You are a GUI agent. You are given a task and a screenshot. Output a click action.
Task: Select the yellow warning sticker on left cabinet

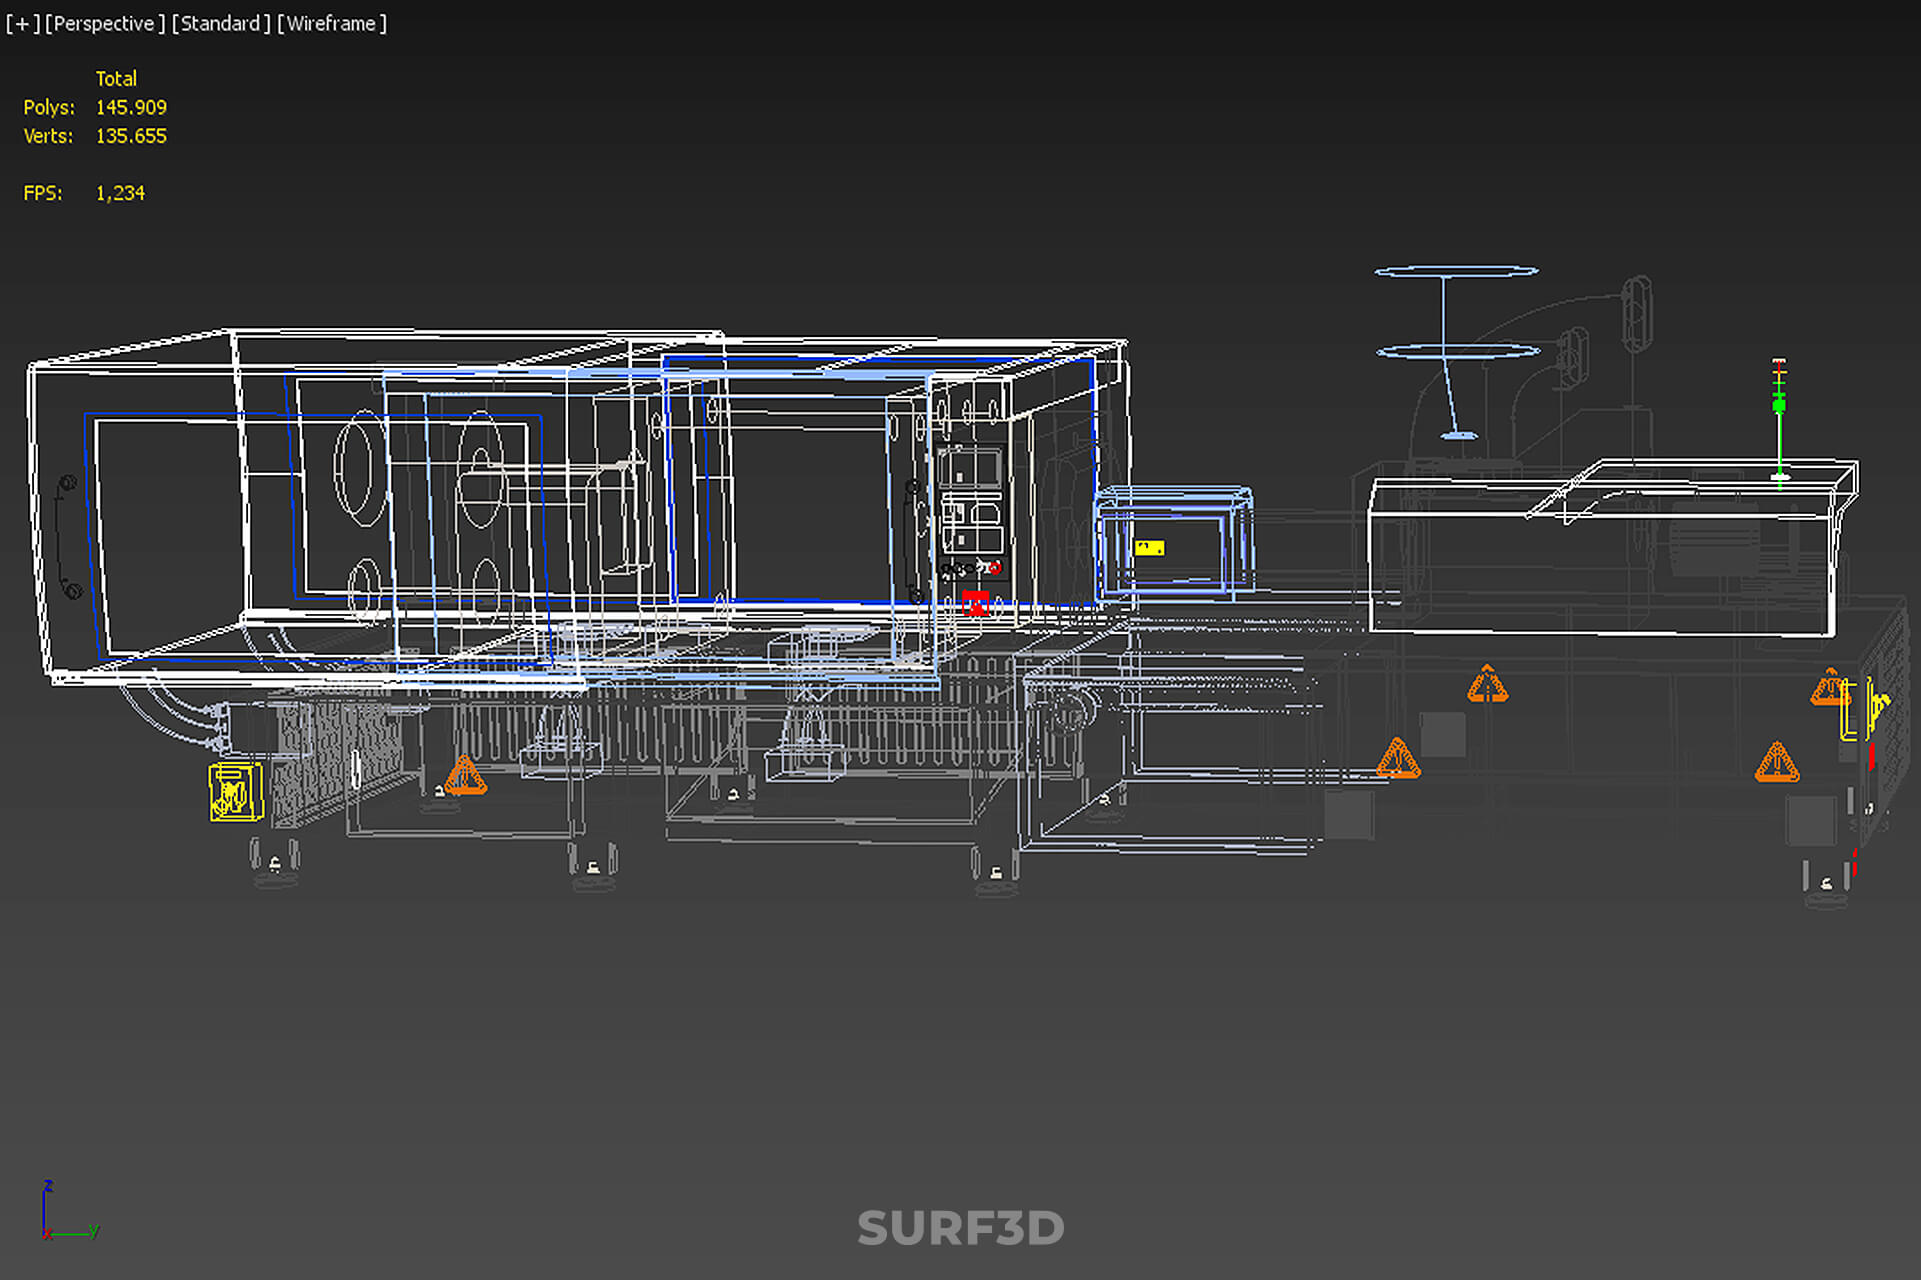236,792
